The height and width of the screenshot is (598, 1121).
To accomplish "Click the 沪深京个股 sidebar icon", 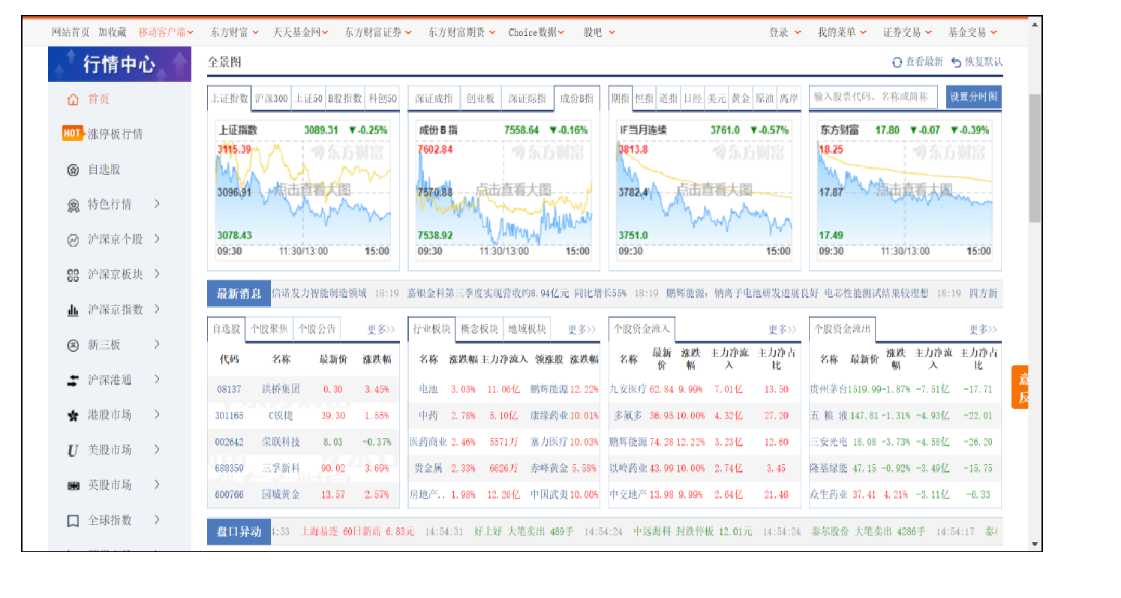I will pyautogui.click(x=73, y=240).
